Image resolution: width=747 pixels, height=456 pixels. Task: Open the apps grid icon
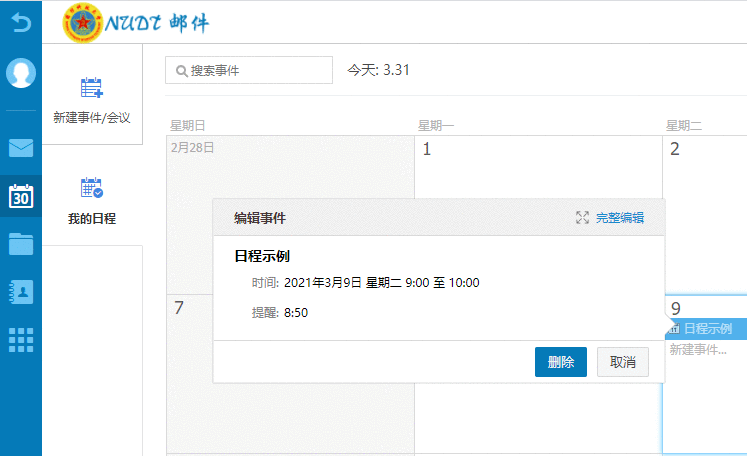pyautogui.click(x=21, y=339)
